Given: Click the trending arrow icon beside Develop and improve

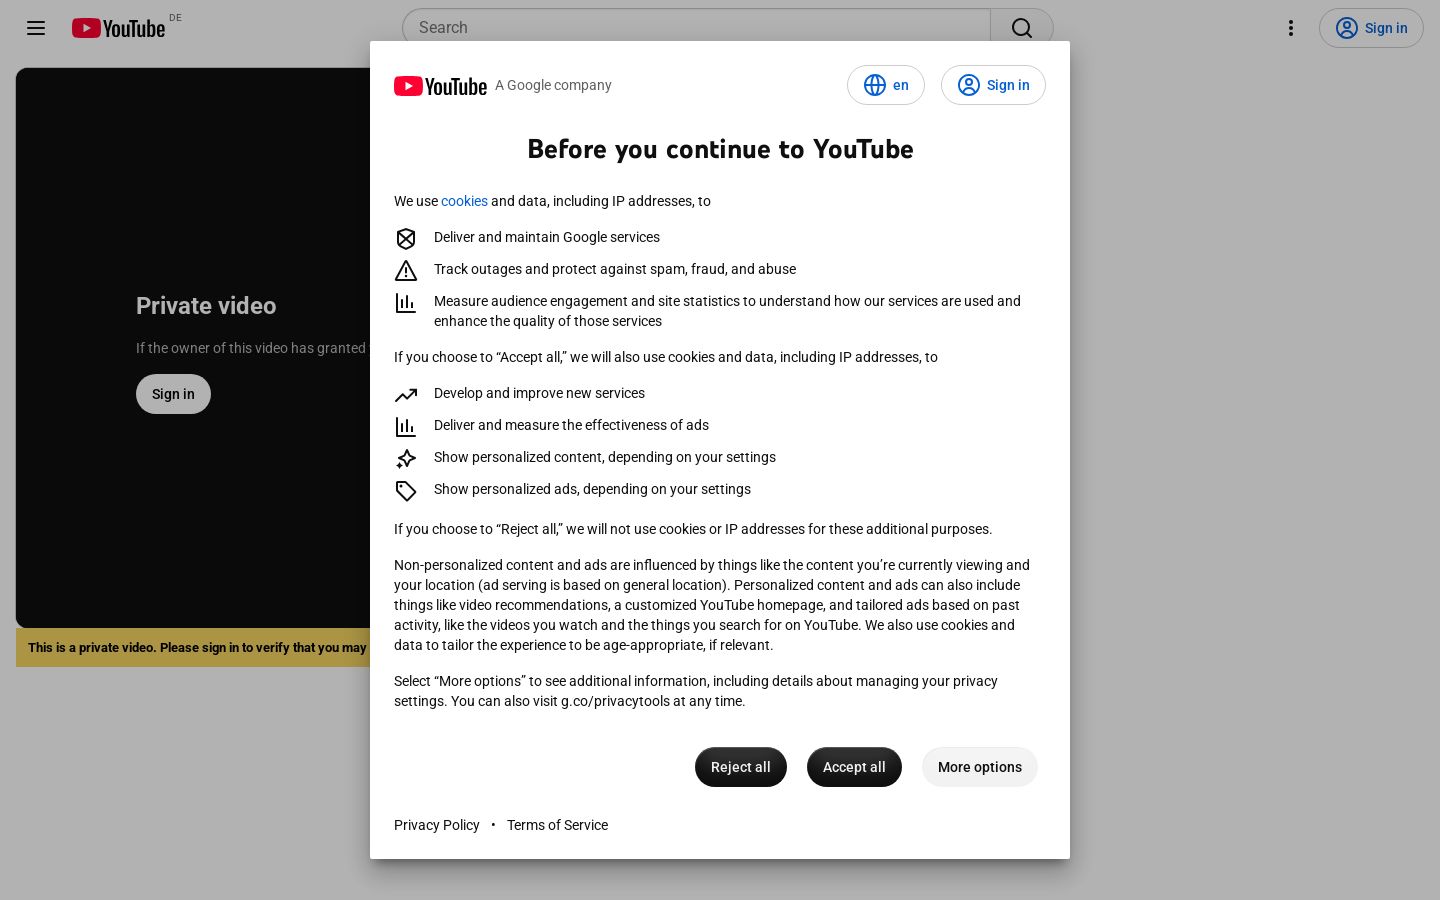Looking at the screenshot, I should click(406, 394).
